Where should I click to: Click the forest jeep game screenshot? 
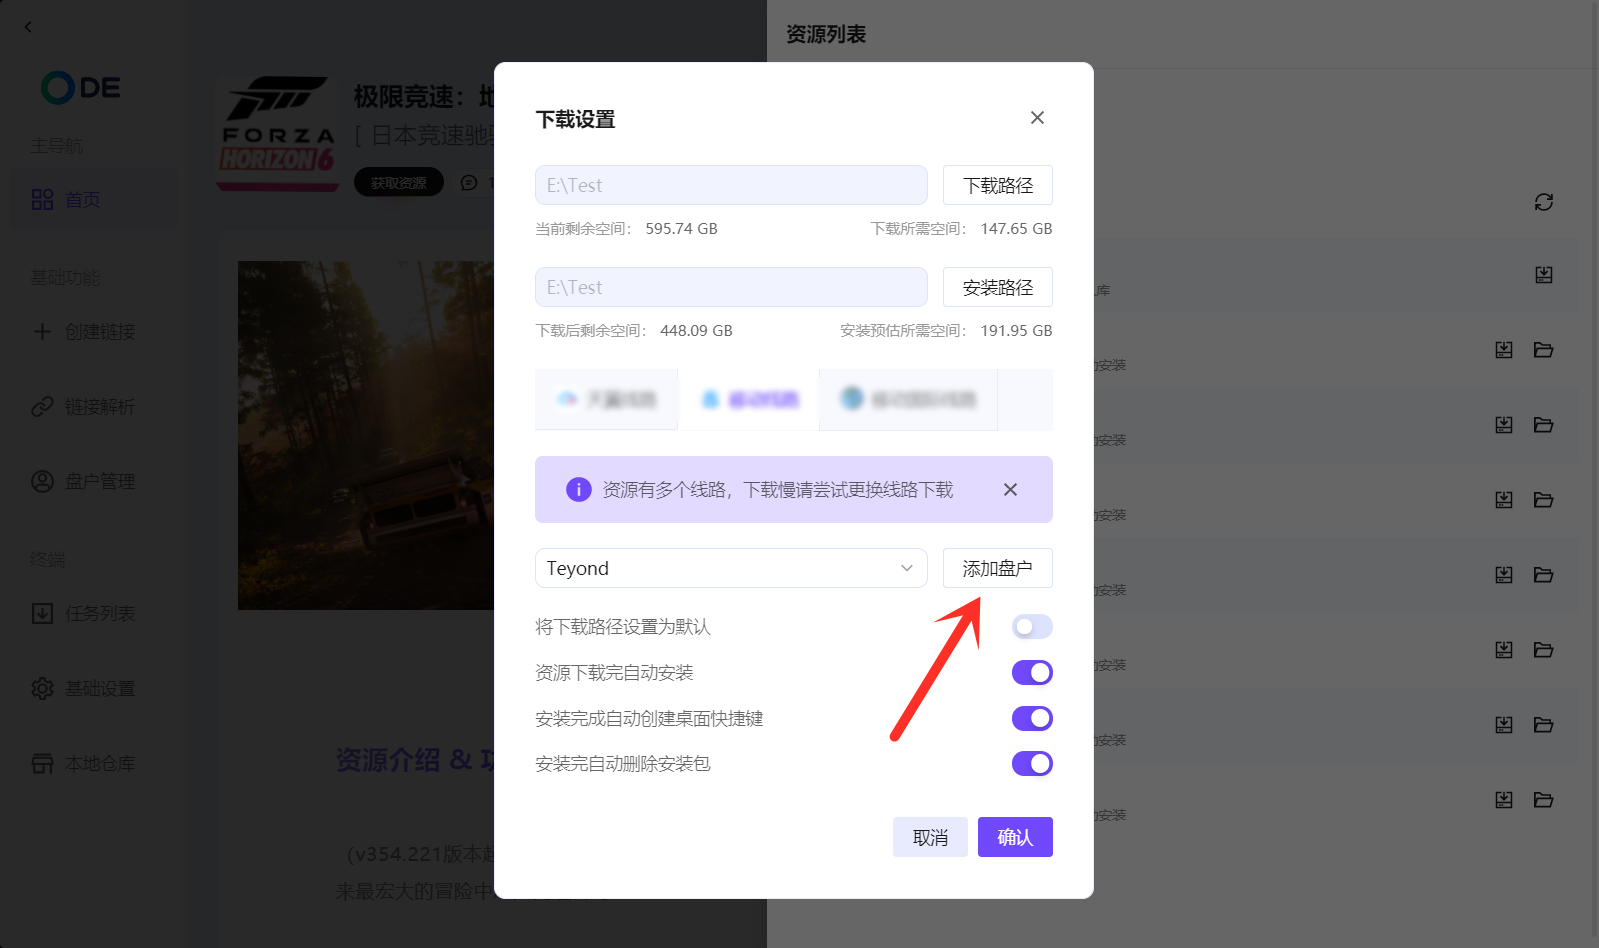click(366, 435)
